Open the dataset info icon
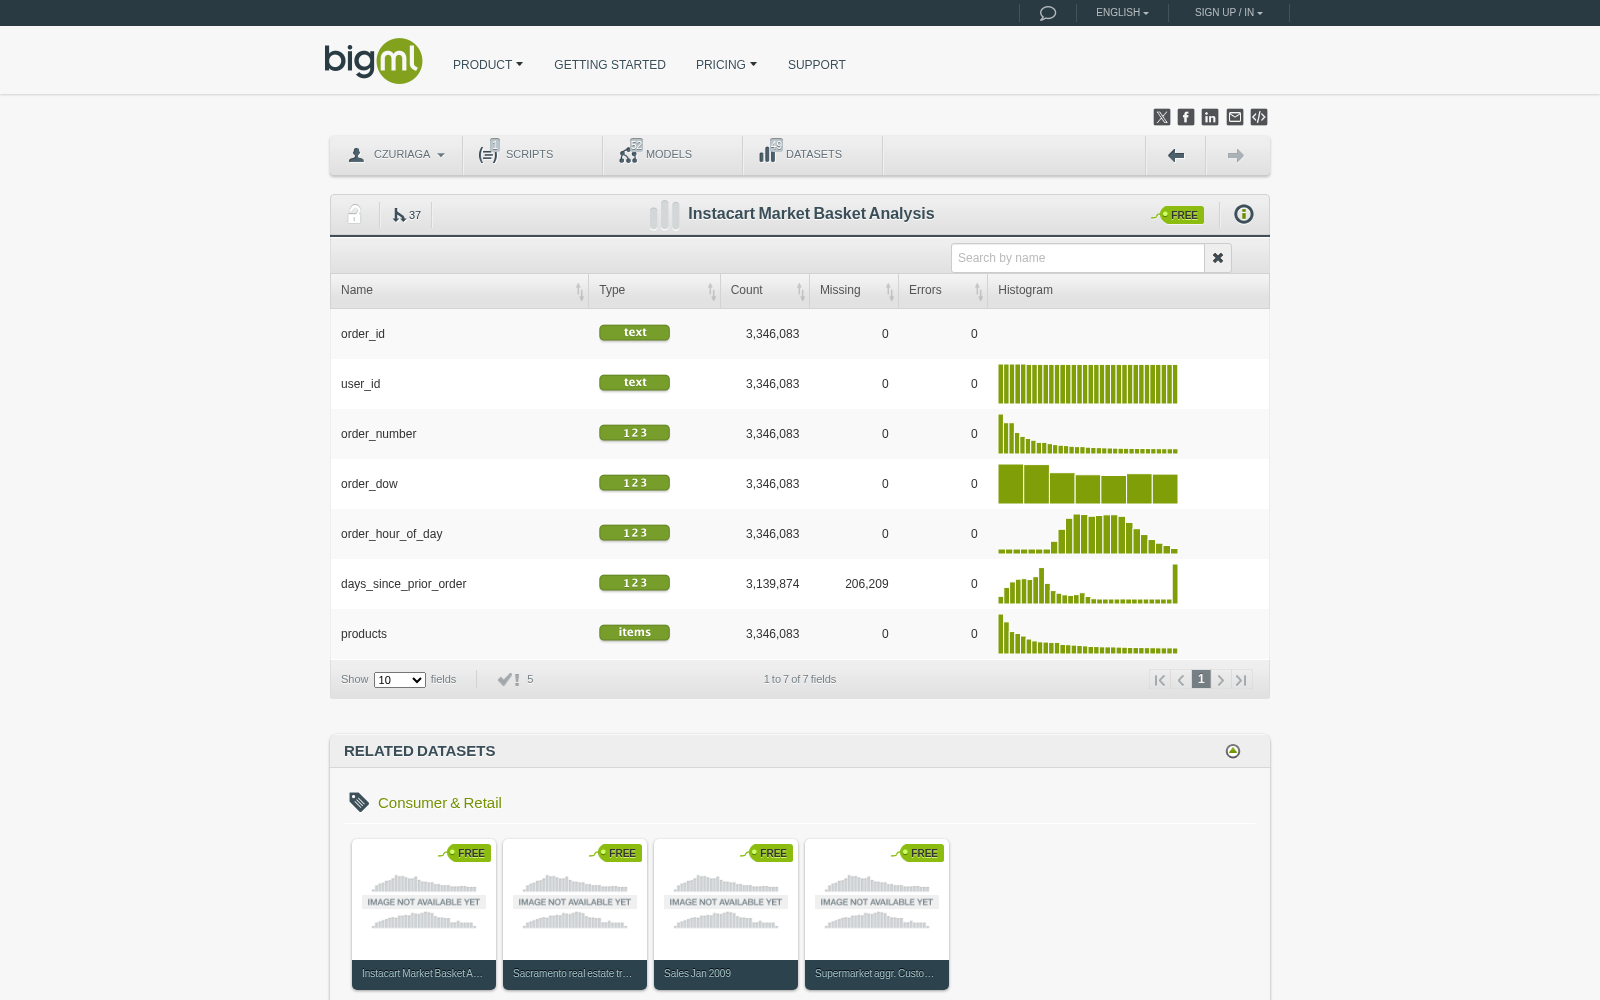This screenshot has height=1000, width=1600. [1244, 214]
